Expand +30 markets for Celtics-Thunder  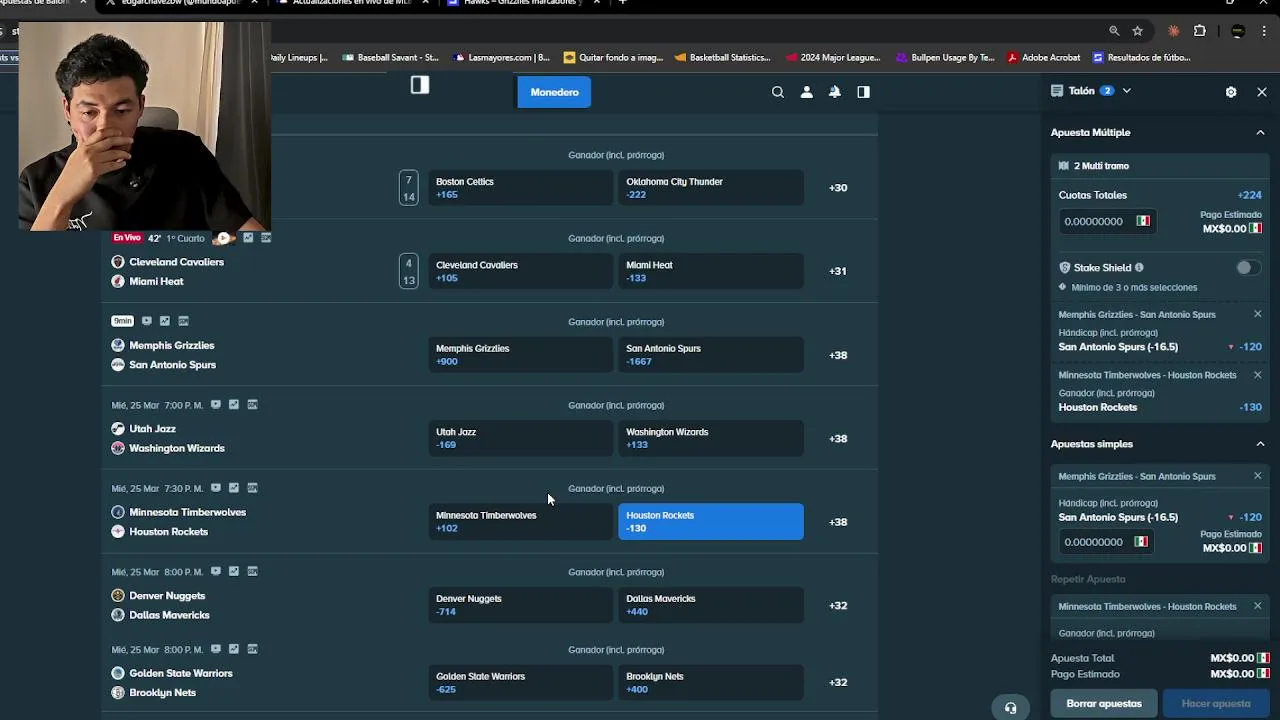(x=838, y=188)
